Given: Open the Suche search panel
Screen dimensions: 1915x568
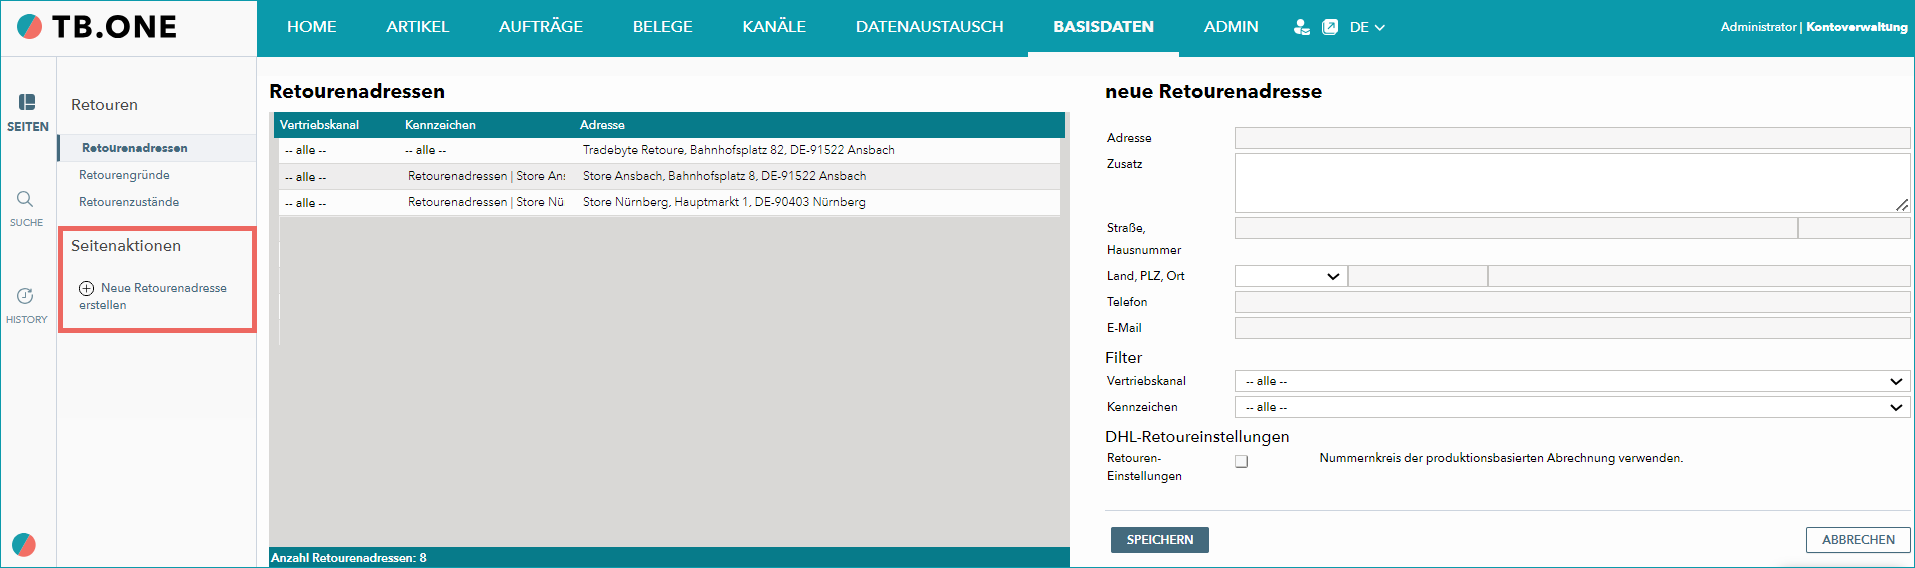Looking at the screenshot, I should click(26, 209).
